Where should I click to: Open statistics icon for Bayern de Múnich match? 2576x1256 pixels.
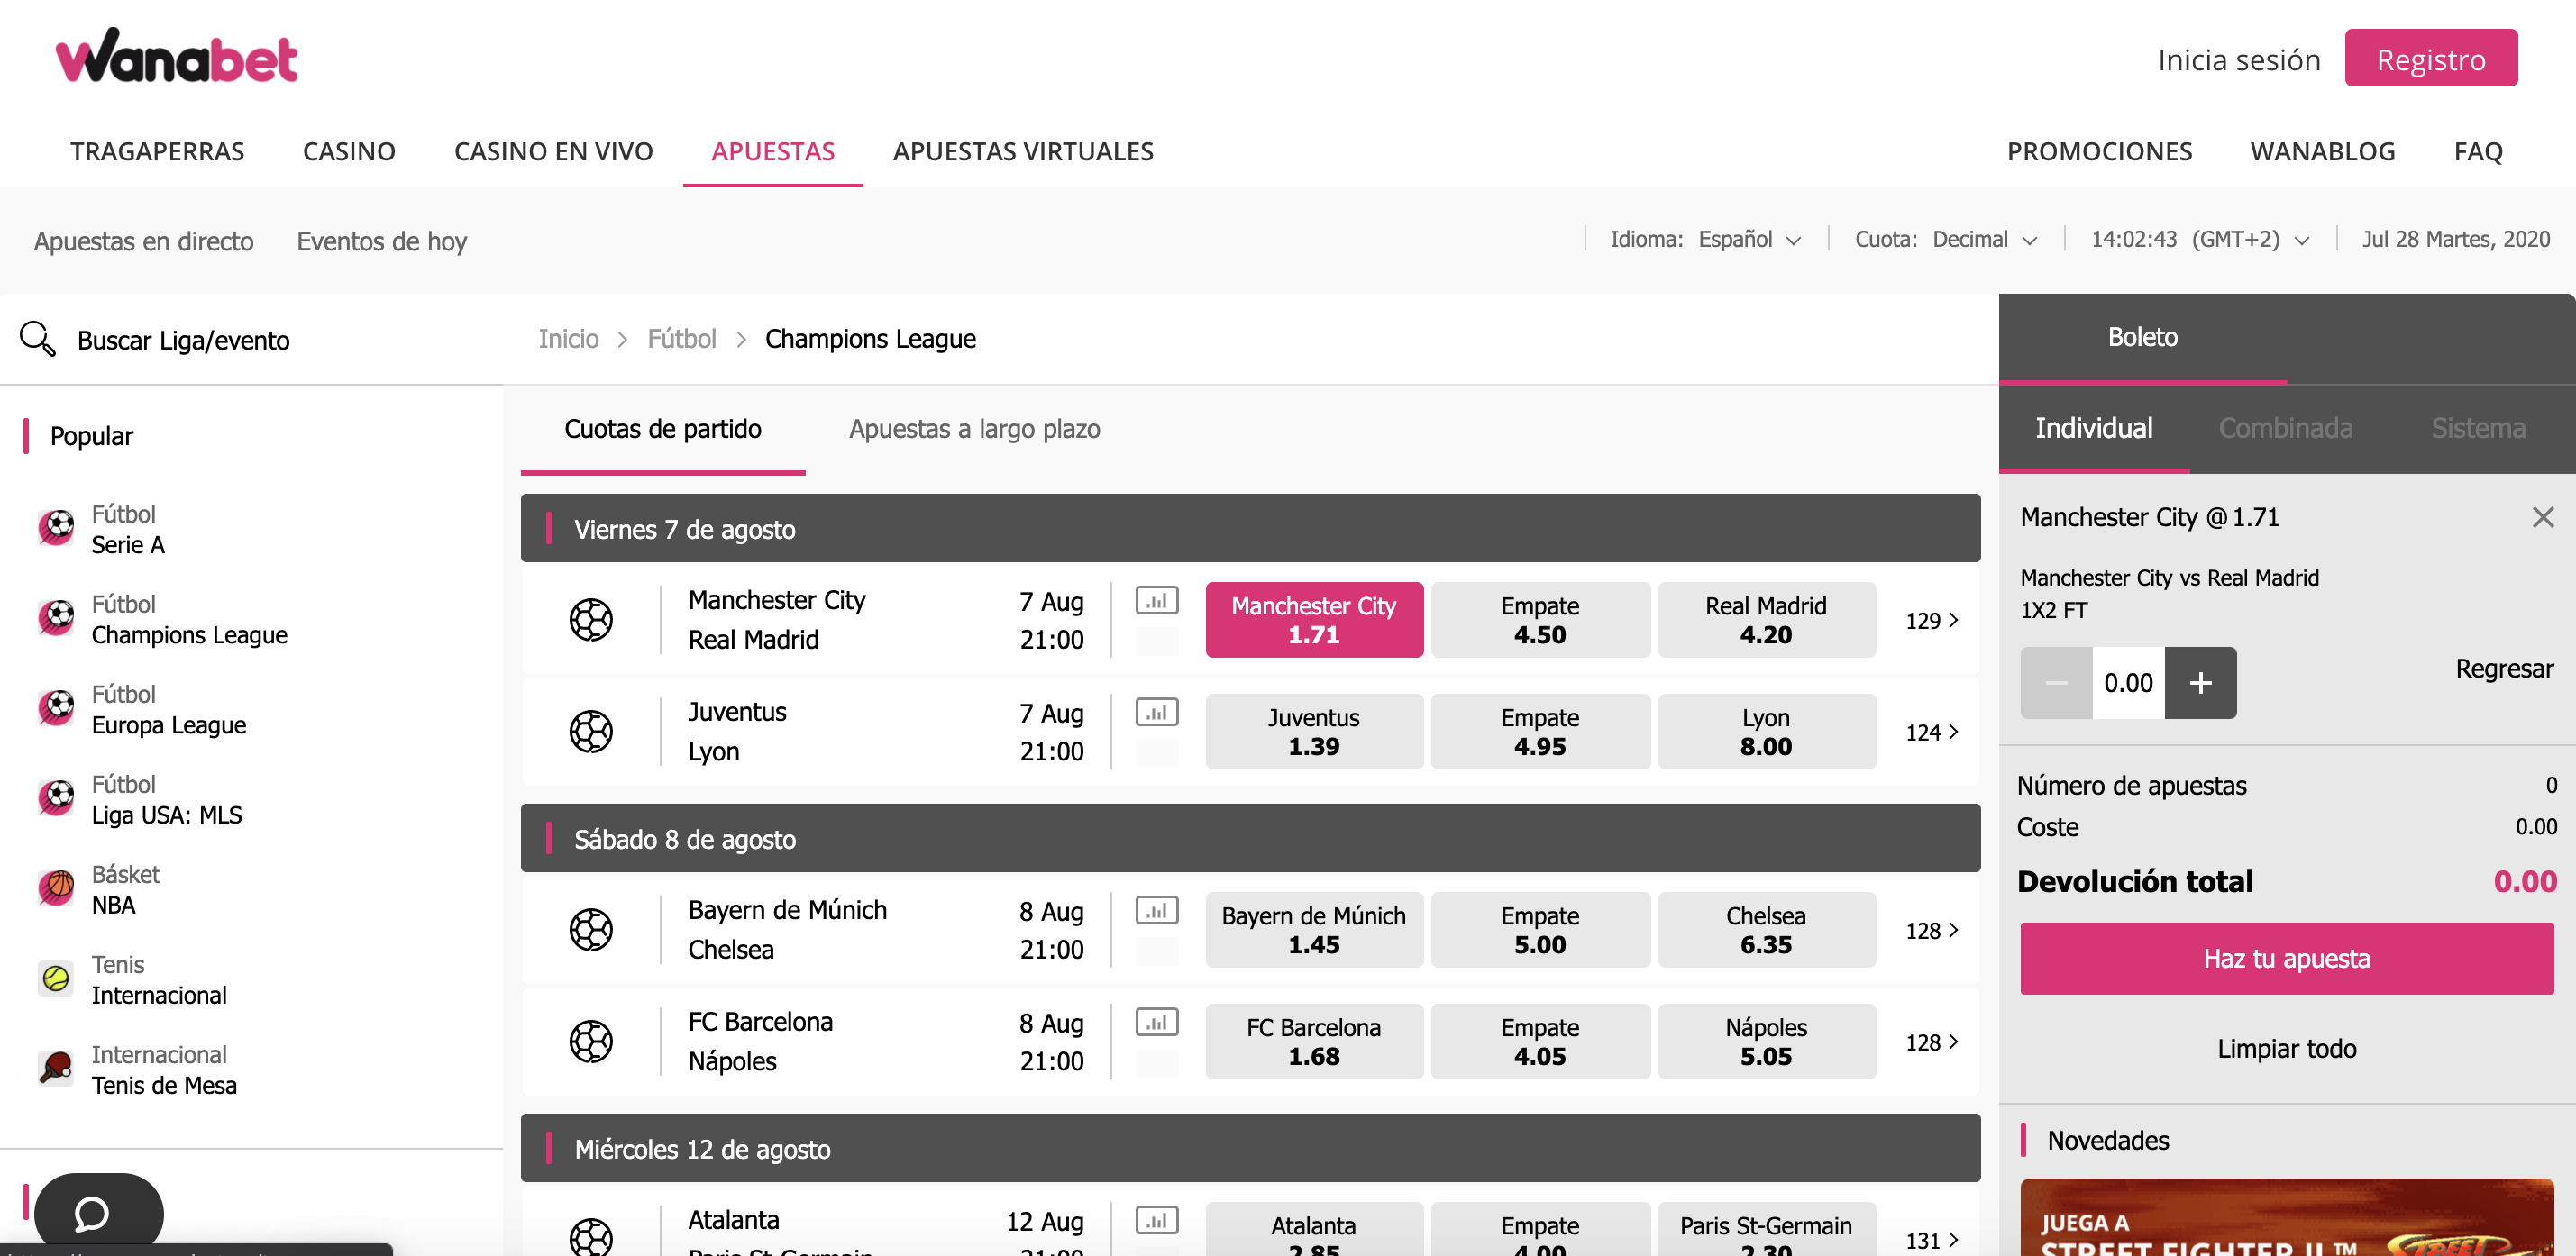(x=1157, y=911)
